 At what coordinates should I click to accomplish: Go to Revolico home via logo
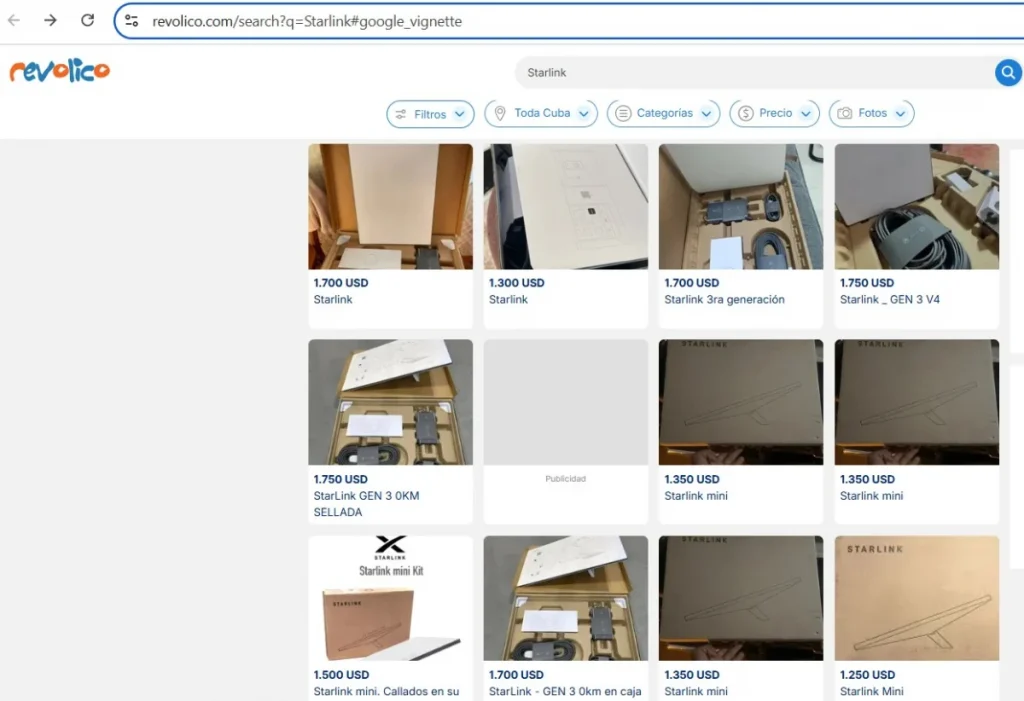pos(59,71)
